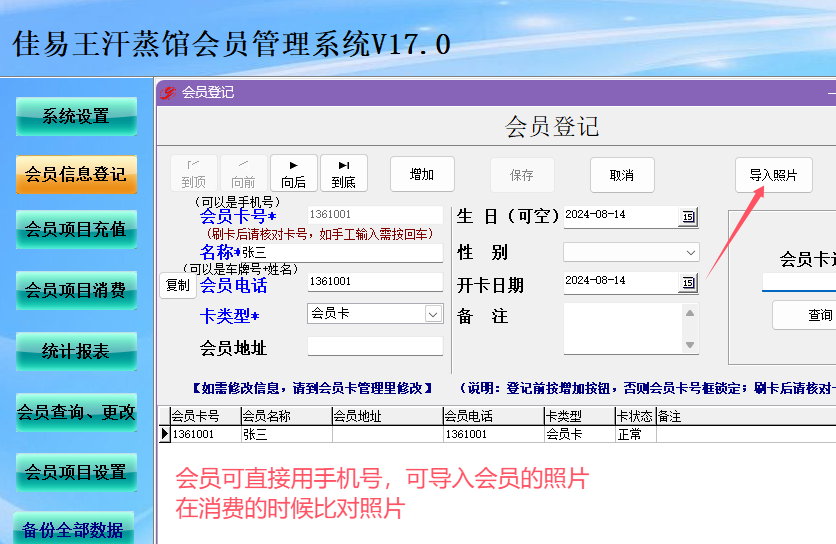Click the 卡状态 column header
This screenshot has width=836, height=544.
[636, 416]
